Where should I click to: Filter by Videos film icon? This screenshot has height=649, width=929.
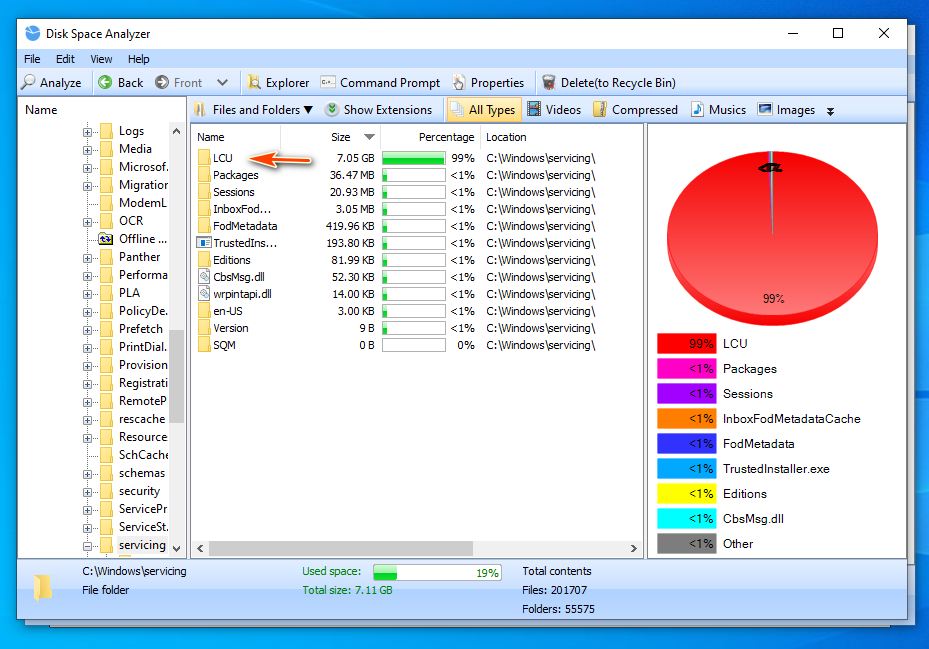point(534,109)
